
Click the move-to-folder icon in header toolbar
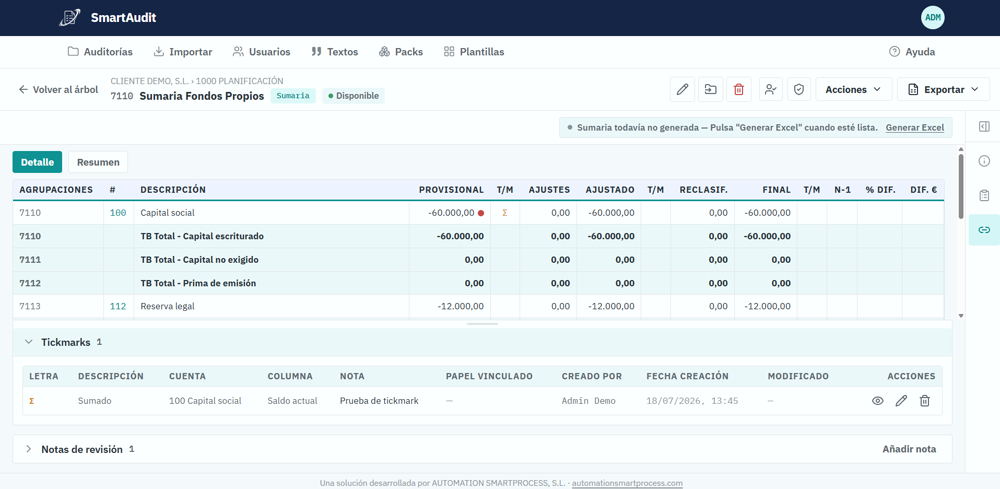(x=710, y=89)
